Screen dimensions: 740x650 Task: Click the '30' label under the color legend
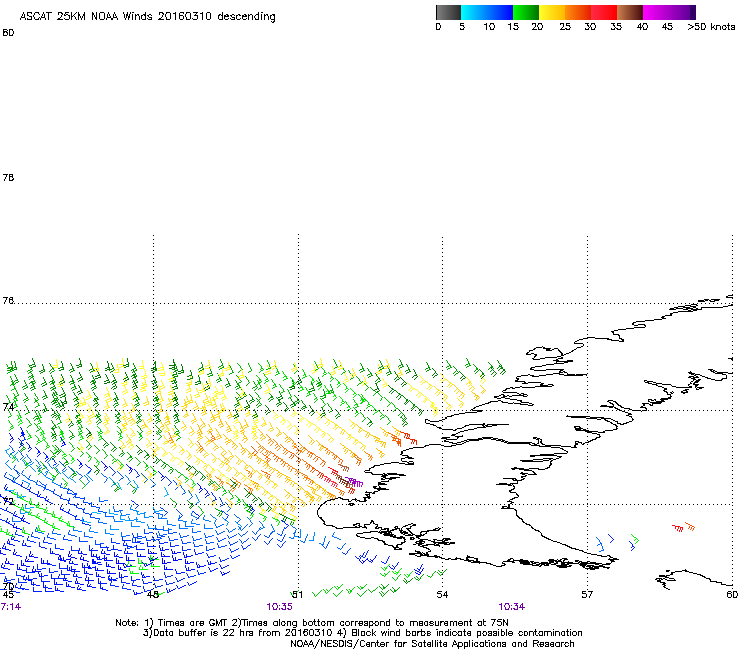tap(590, 27)
